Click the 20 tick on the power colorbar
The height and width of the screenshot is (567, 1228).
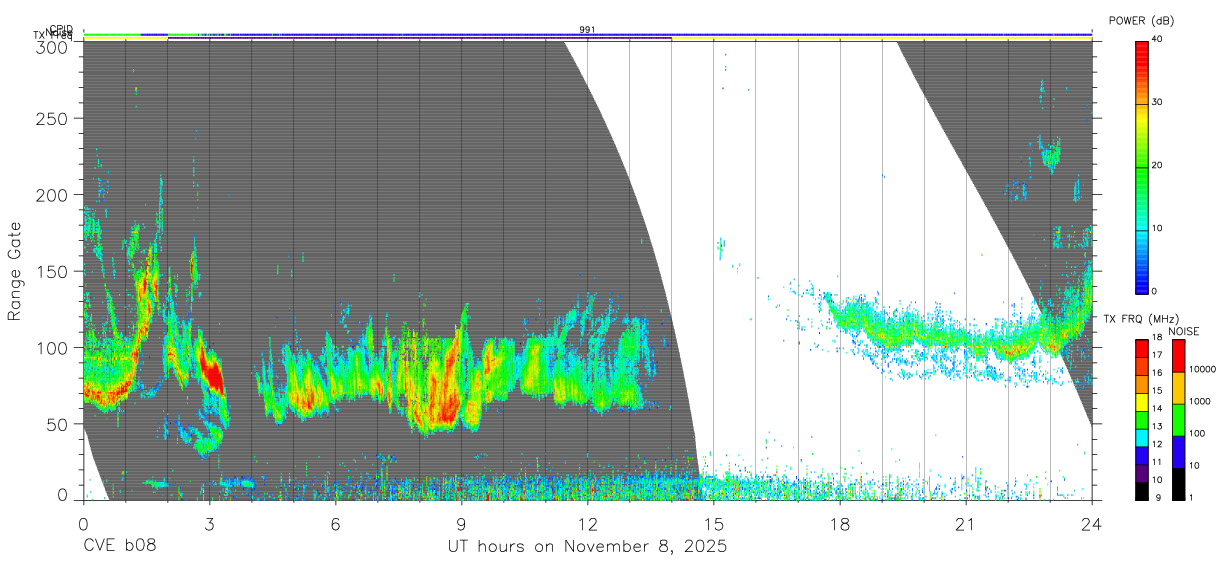(x=1157, y=165)
